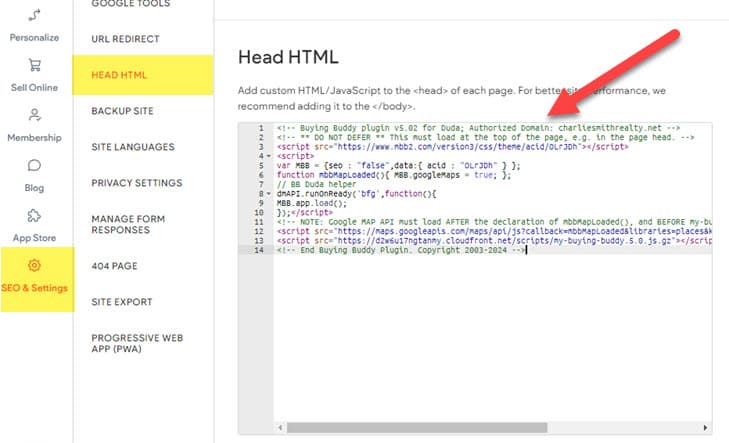Go to Site Languages
This screenshot has height=443, width=729.
[x=133, y=147]
